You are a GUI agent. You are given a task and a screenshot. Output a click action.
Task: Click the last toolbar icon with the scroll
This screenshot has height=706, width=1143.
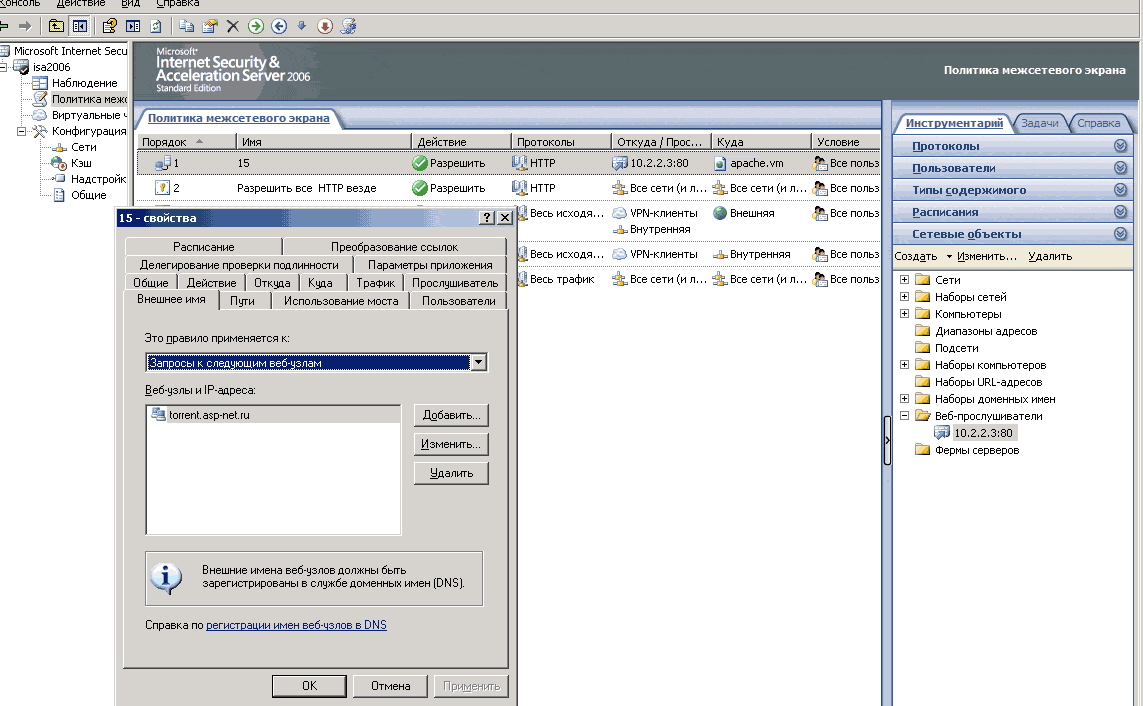pyautogui.click(x=348, y=26)
